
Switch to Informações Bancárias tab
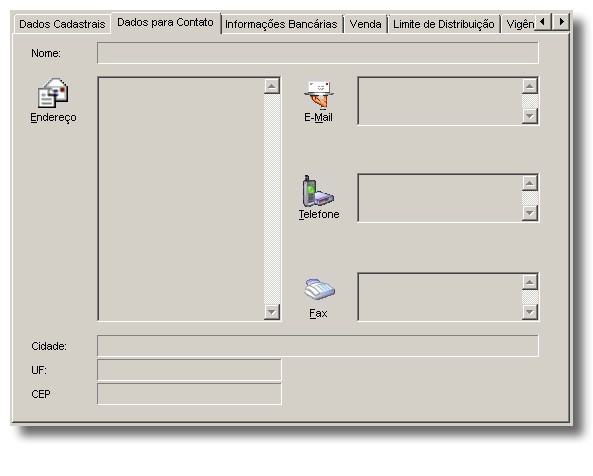tap(281, 24)
